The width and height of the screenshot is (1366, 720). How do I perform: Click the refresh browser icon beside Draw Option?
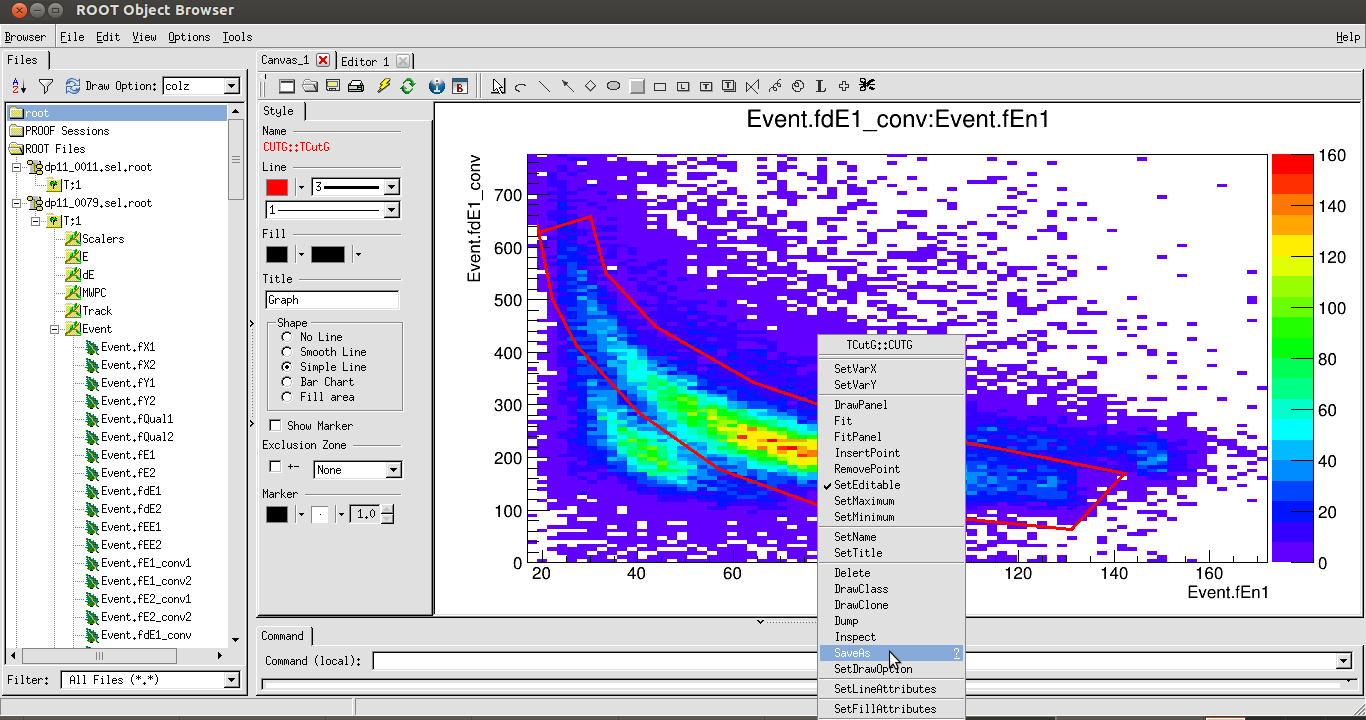73,86
